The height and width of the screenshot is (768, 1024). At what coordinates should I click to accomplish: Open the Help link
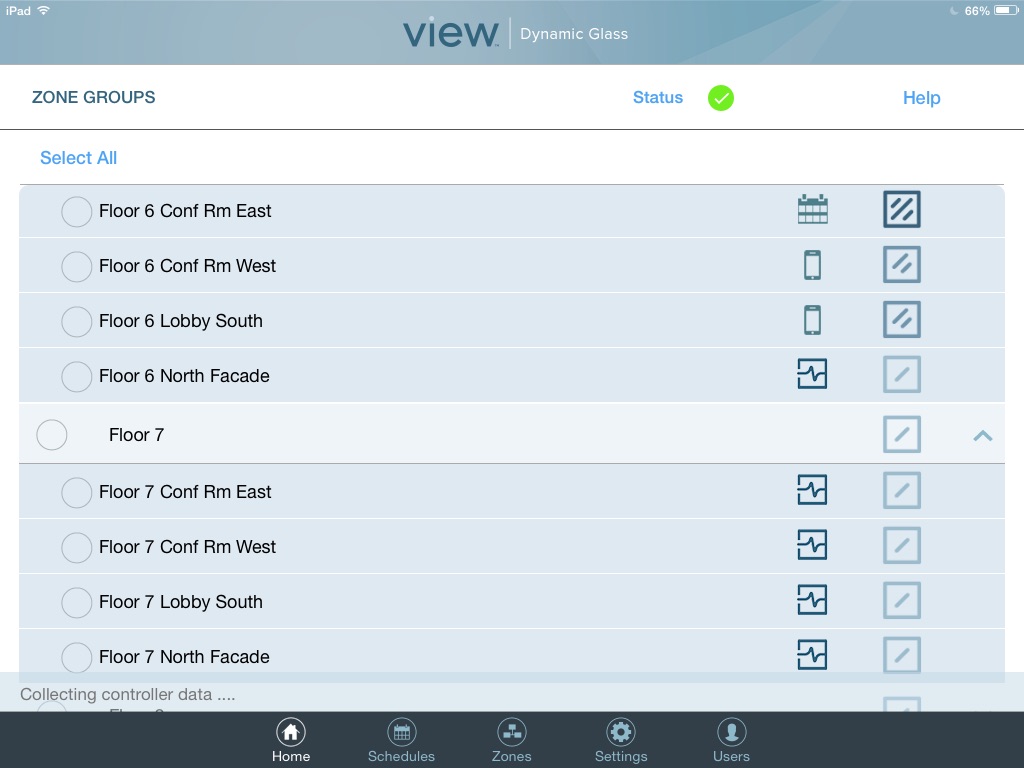(921, 98)
